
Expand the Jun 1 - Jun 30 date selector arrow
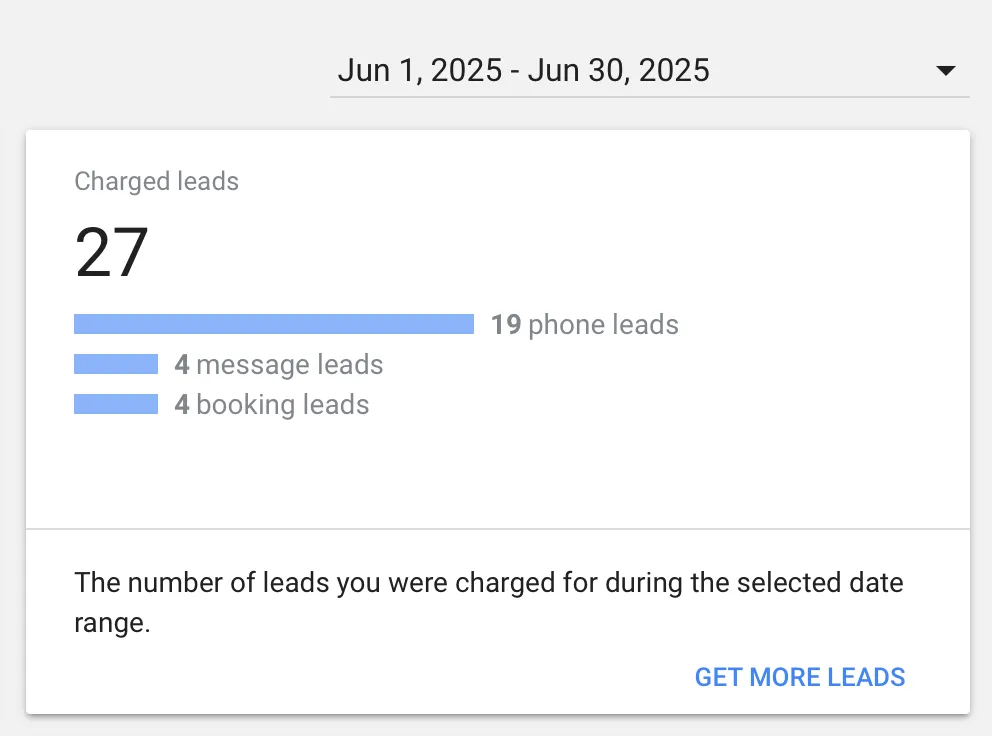(x=943, y=70)
